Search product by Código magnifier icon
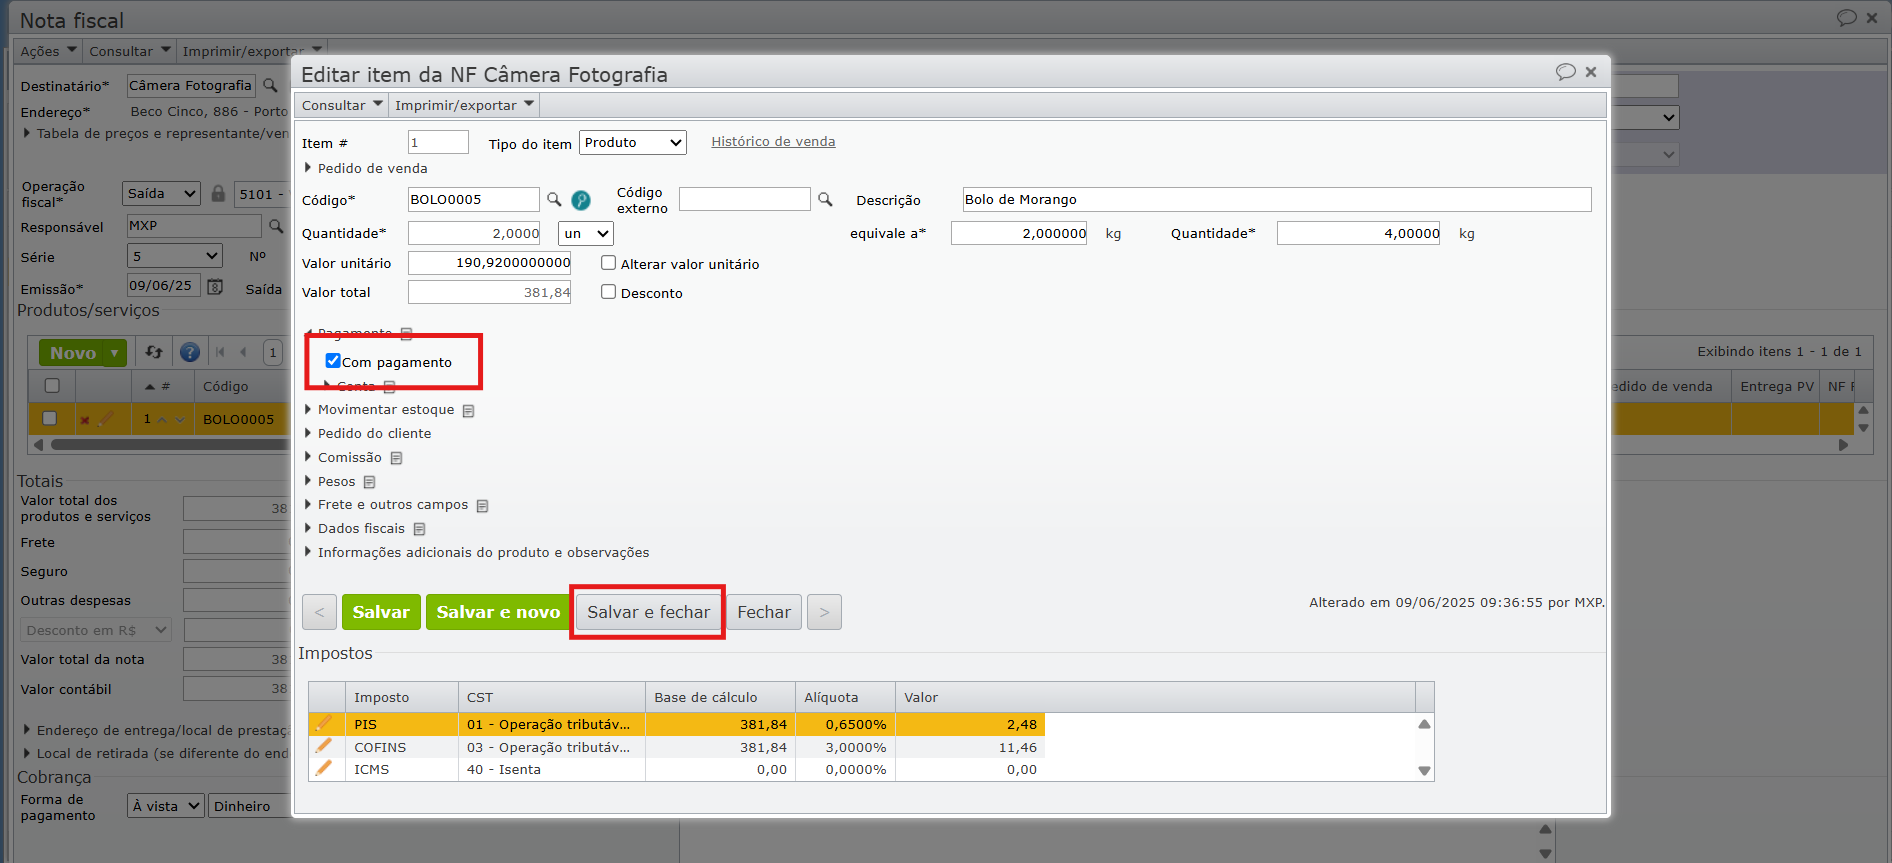The height and width of the screenshot is (863, 1892). click(x=554, y=199)
